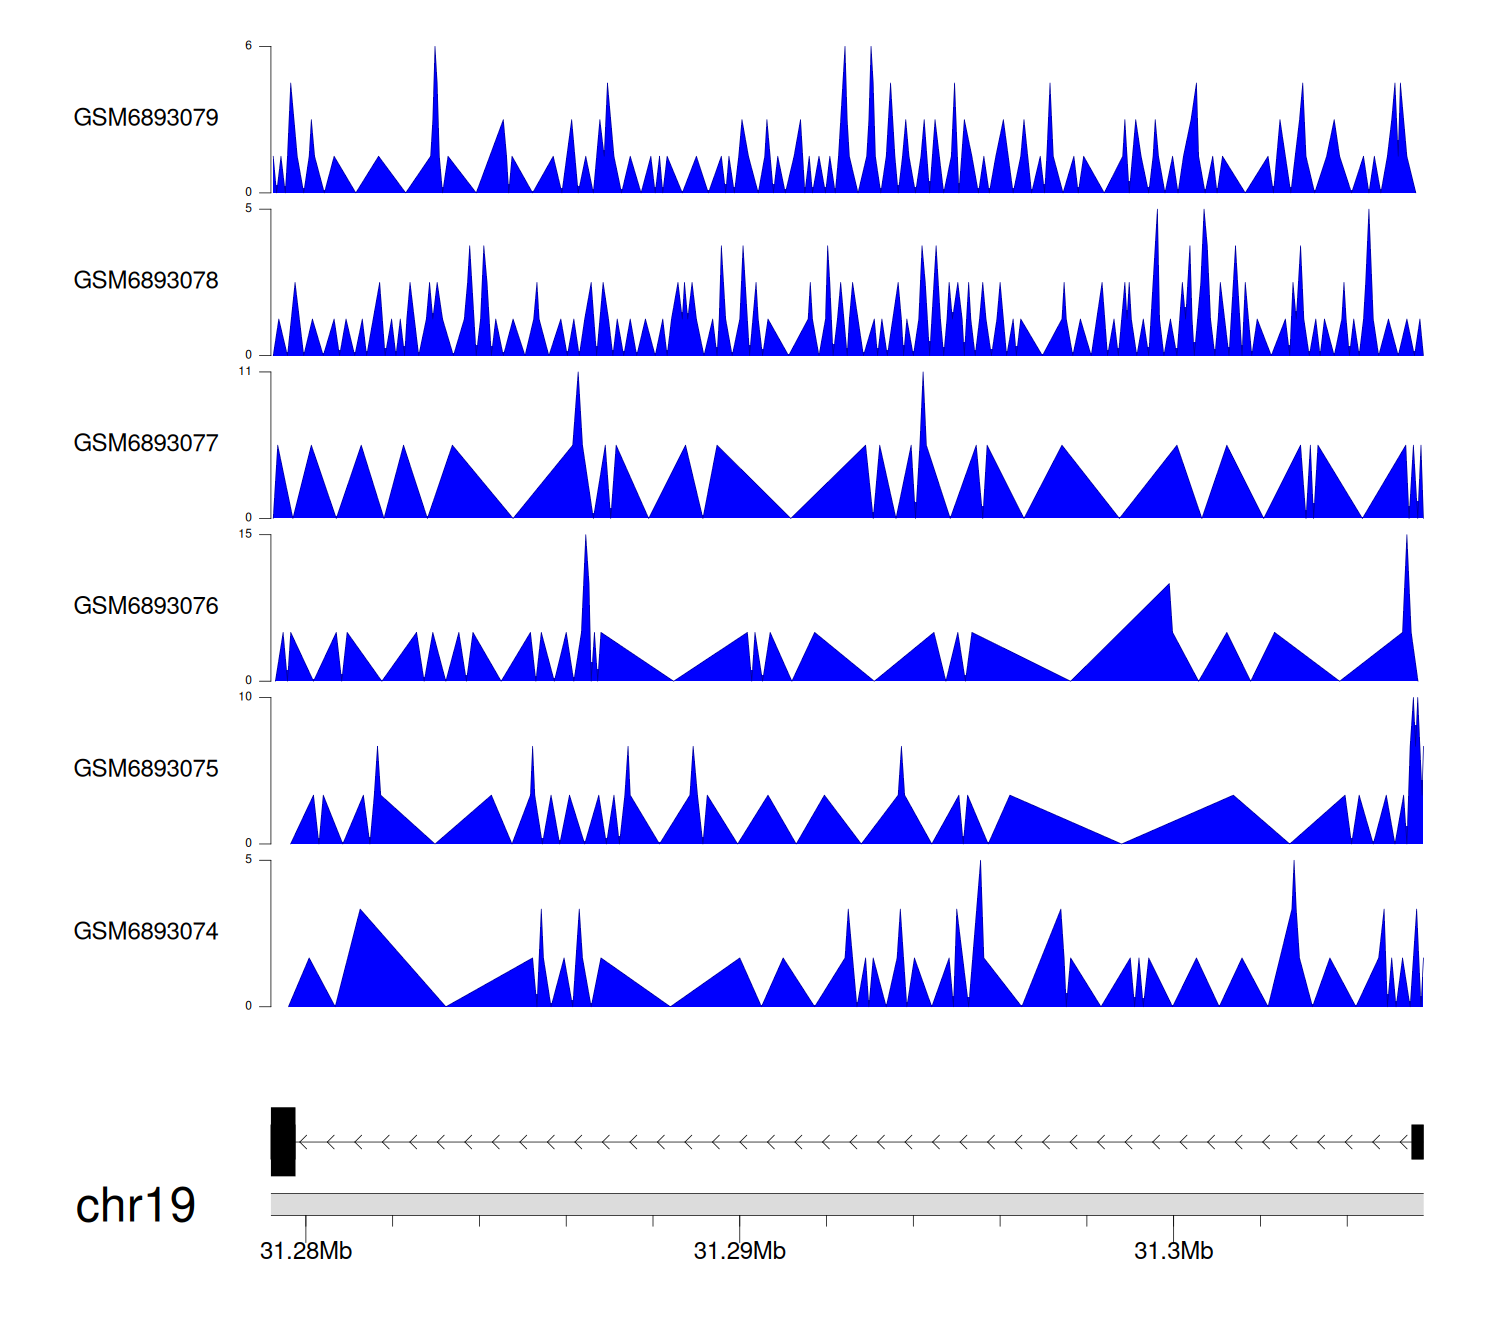This screenshot has width=1500, height=1320.
Task: Click the gray chromosome ideogram bar
Action: point(846,1204)
